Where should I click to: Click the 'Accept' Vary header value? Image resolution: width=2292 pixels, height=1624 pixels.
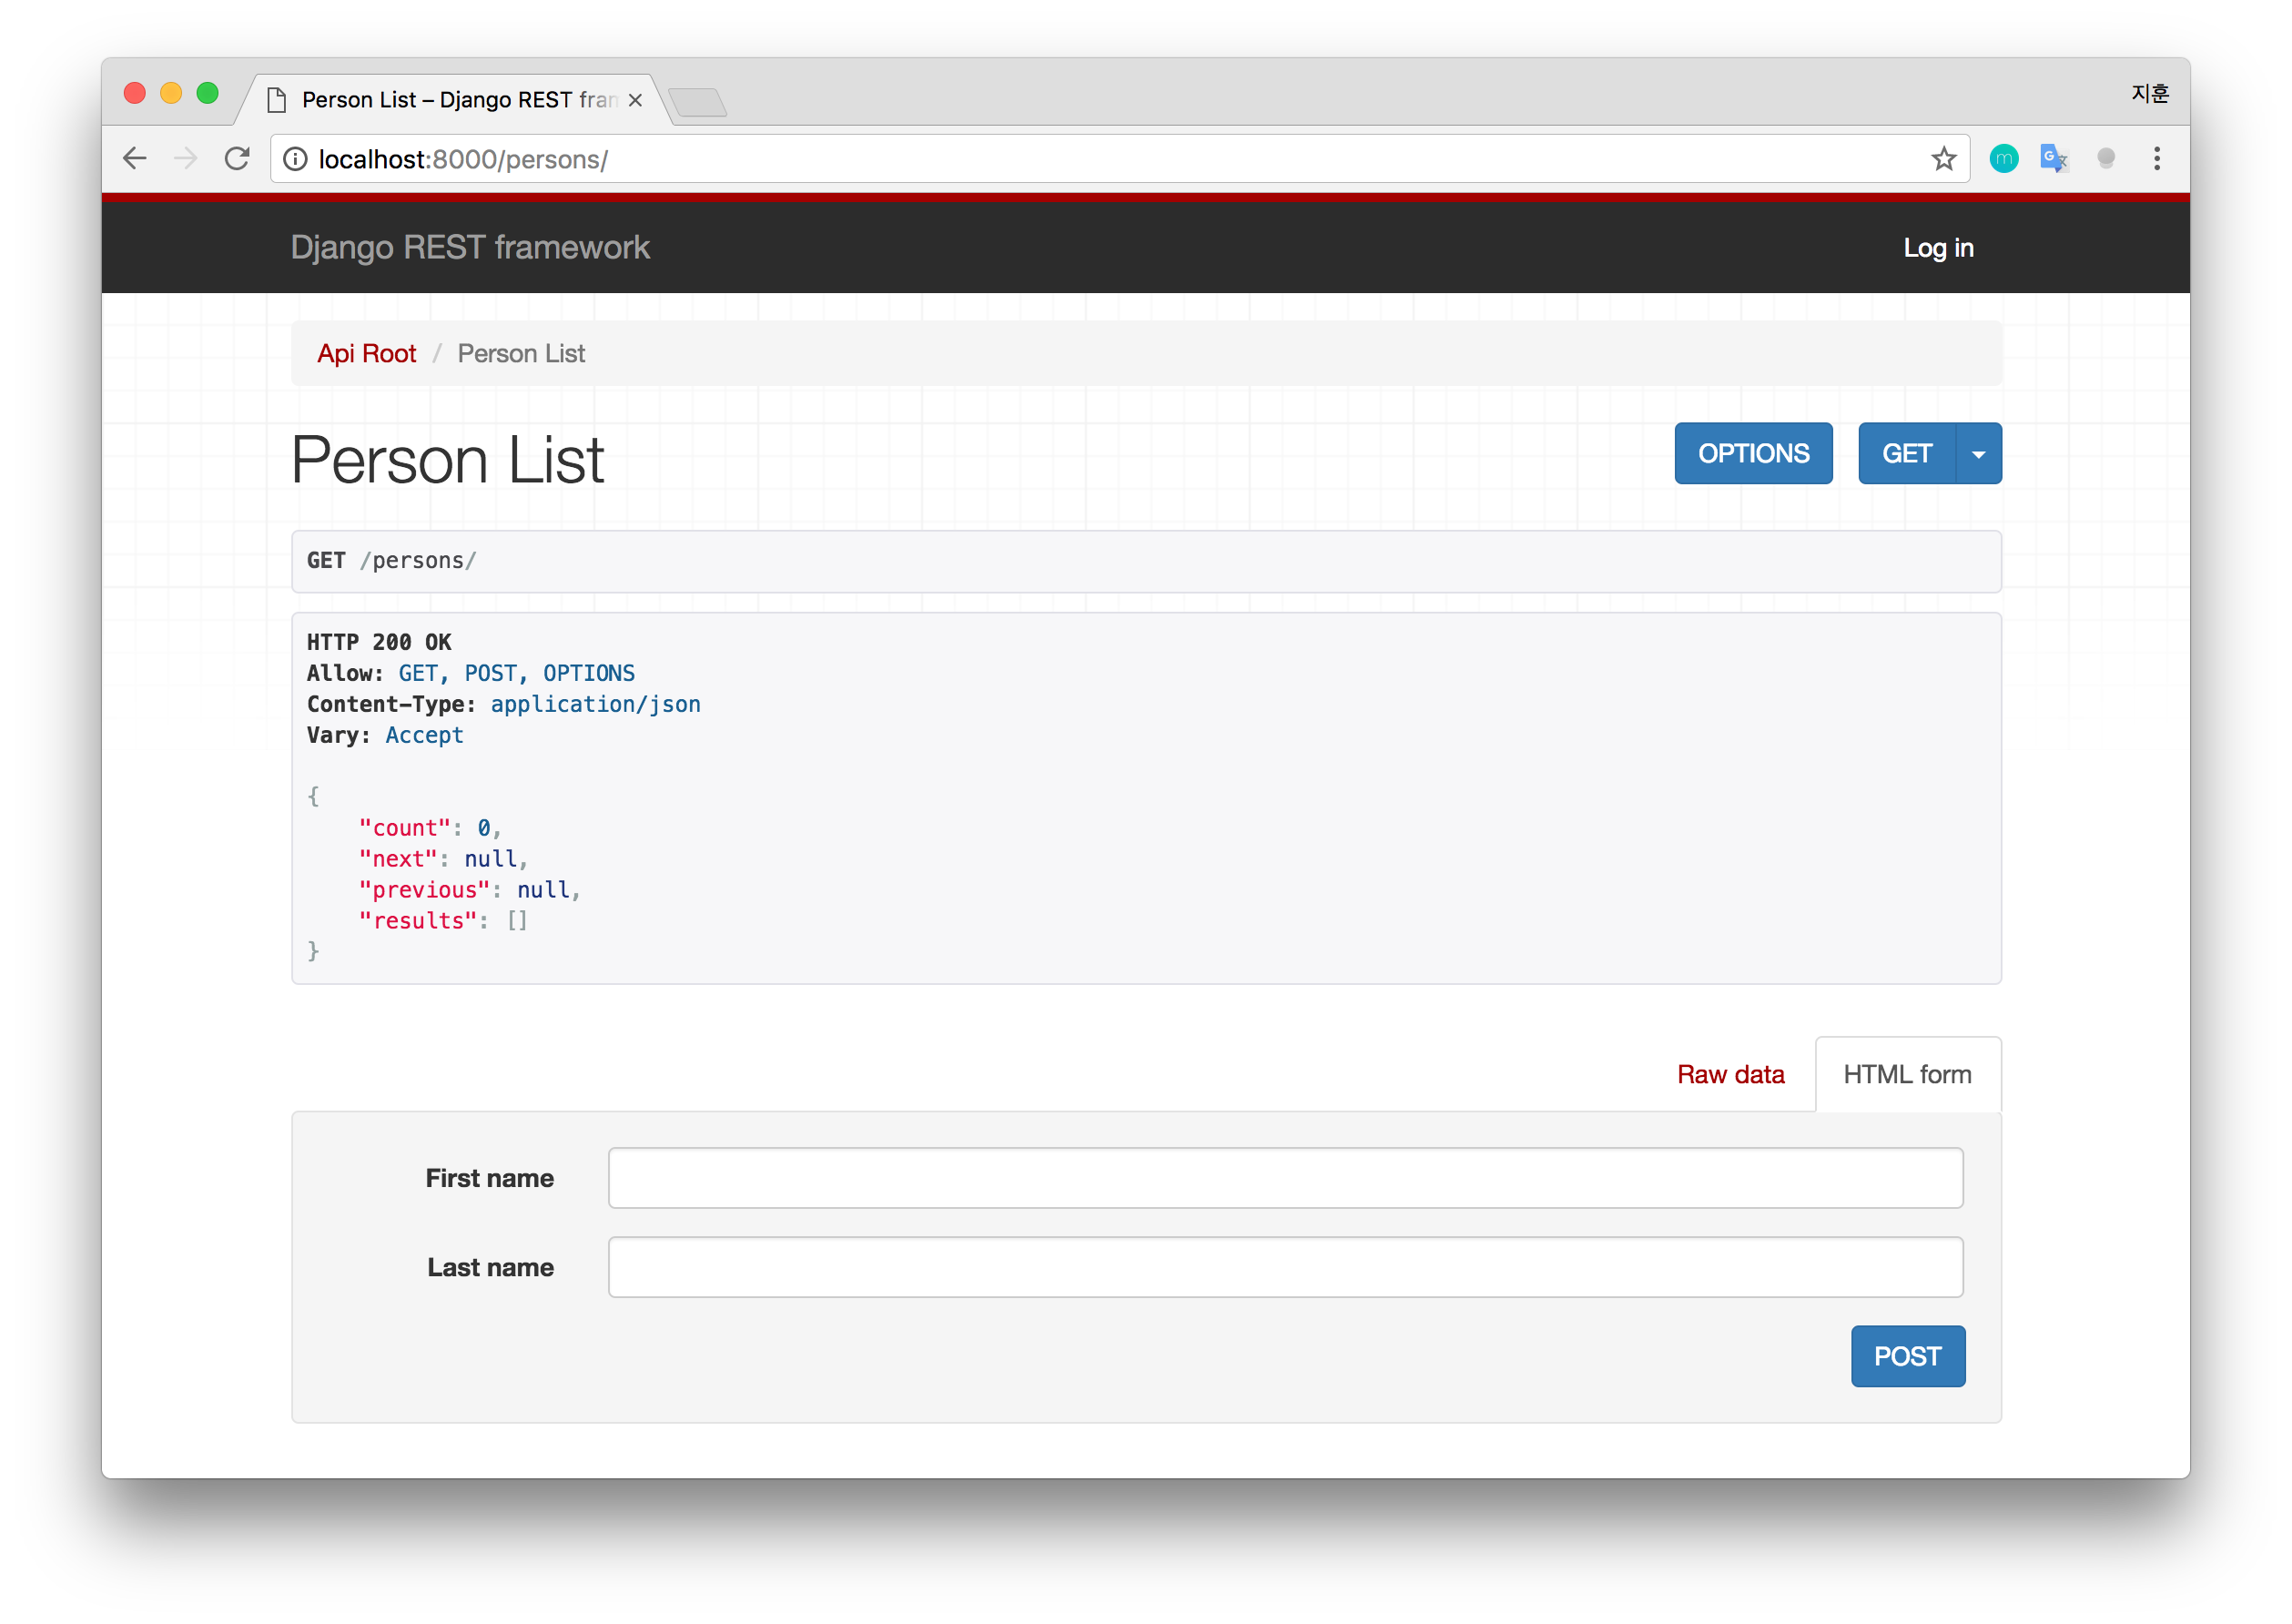[424, 735]
